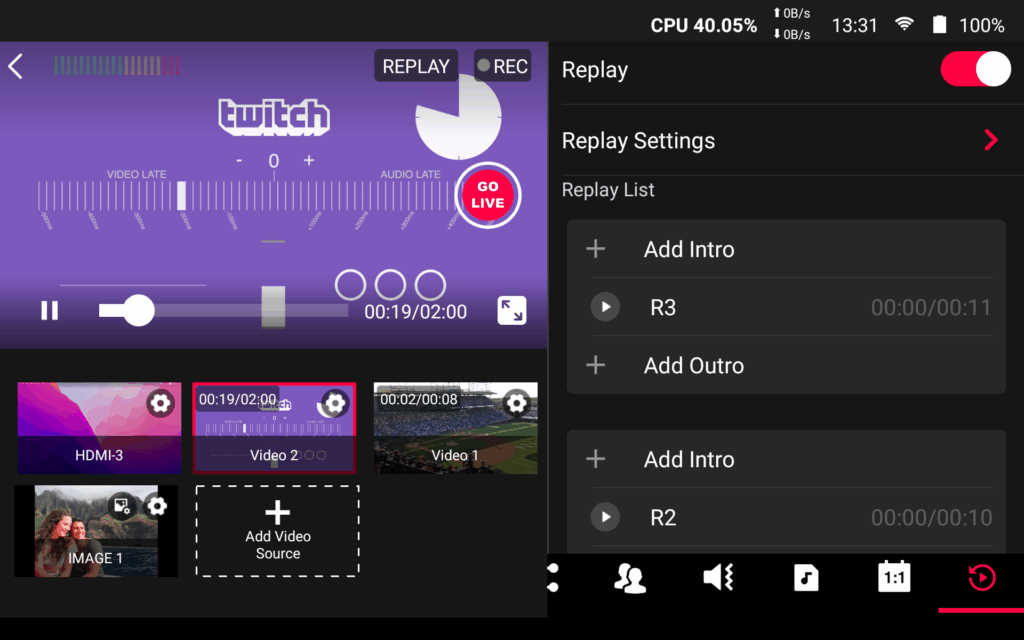Turn off the Replay switch
This screenshot has height=640, width=1024.
point(975,70)
